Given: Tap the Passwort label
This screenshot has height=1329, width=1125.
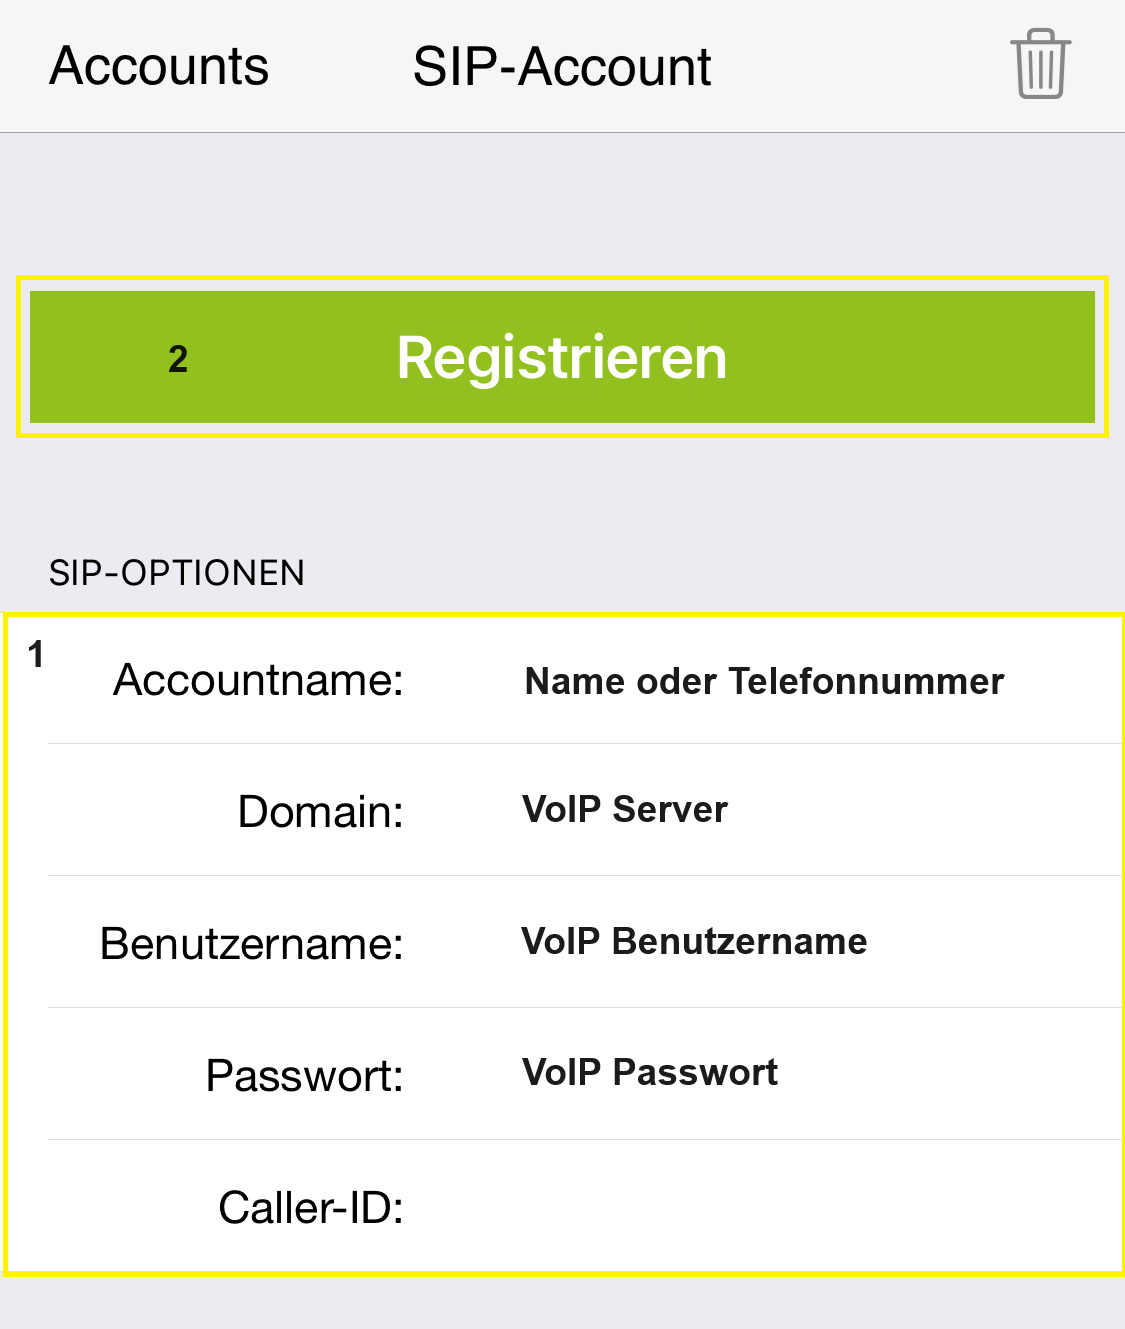Looking at the screenshot, I should [304, 1076].
